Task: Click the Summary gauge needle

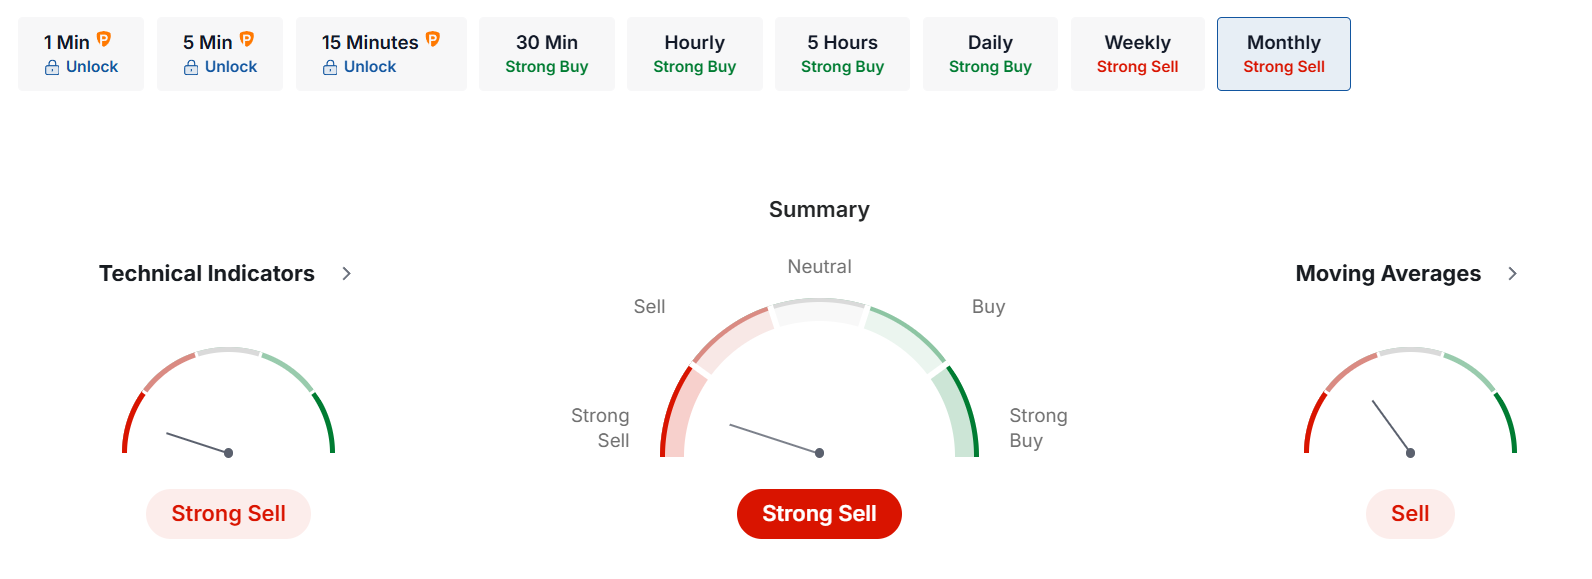Action: [x=775, y=439]
